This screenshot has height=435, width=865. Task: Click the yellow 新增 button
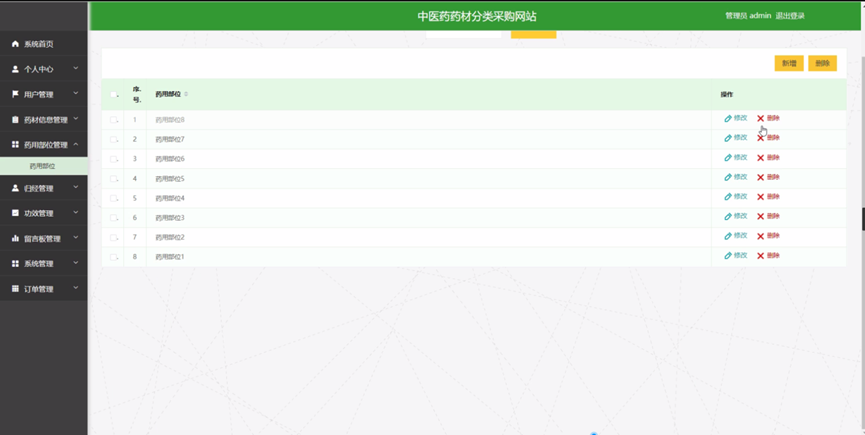(x=789, y=63)
